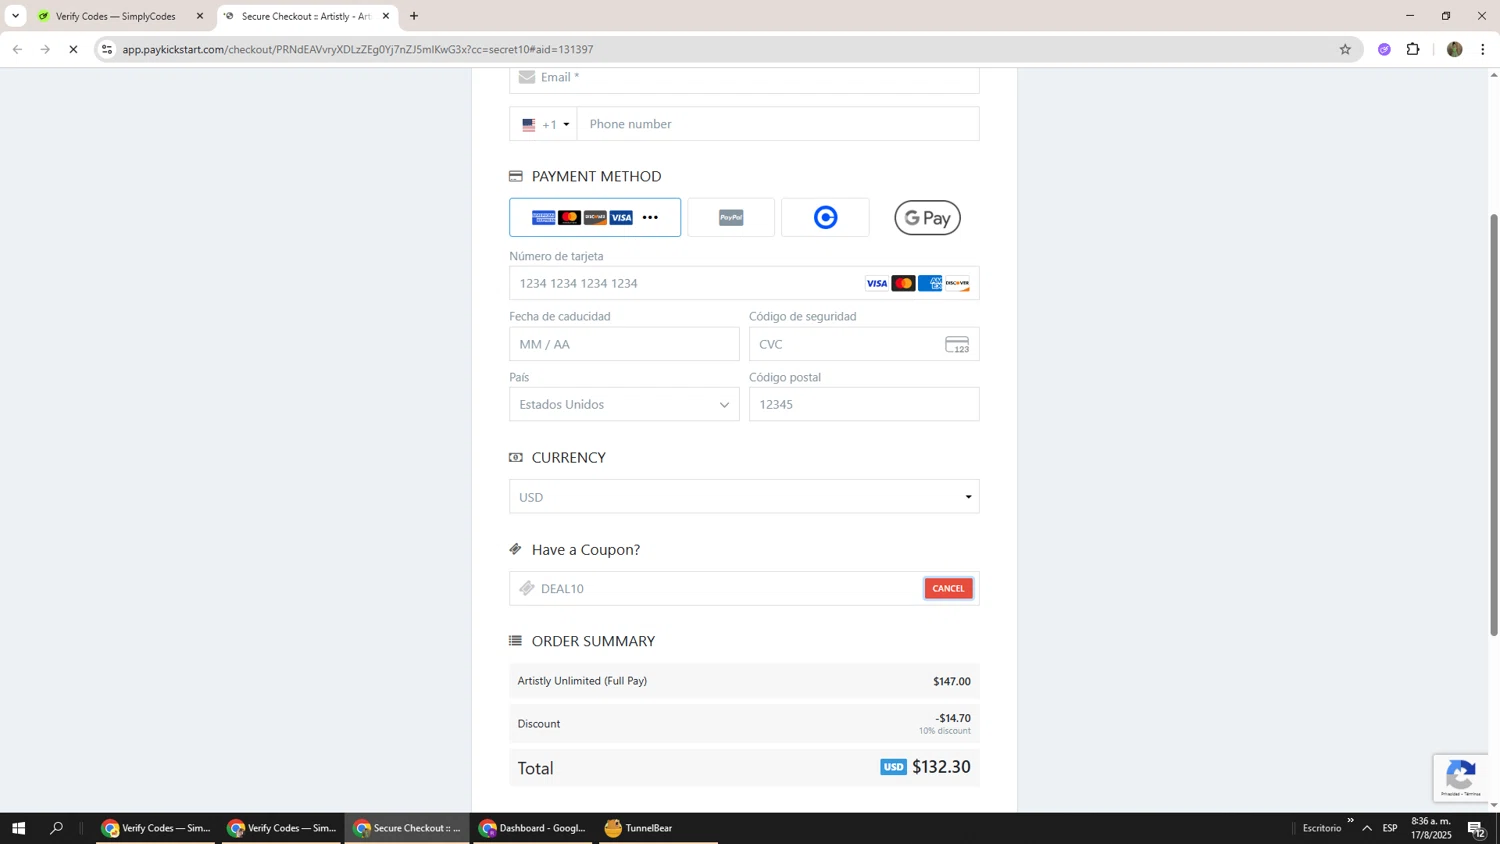Go forward to the next page
This screenshot has height=844, width=1500.
45,49
